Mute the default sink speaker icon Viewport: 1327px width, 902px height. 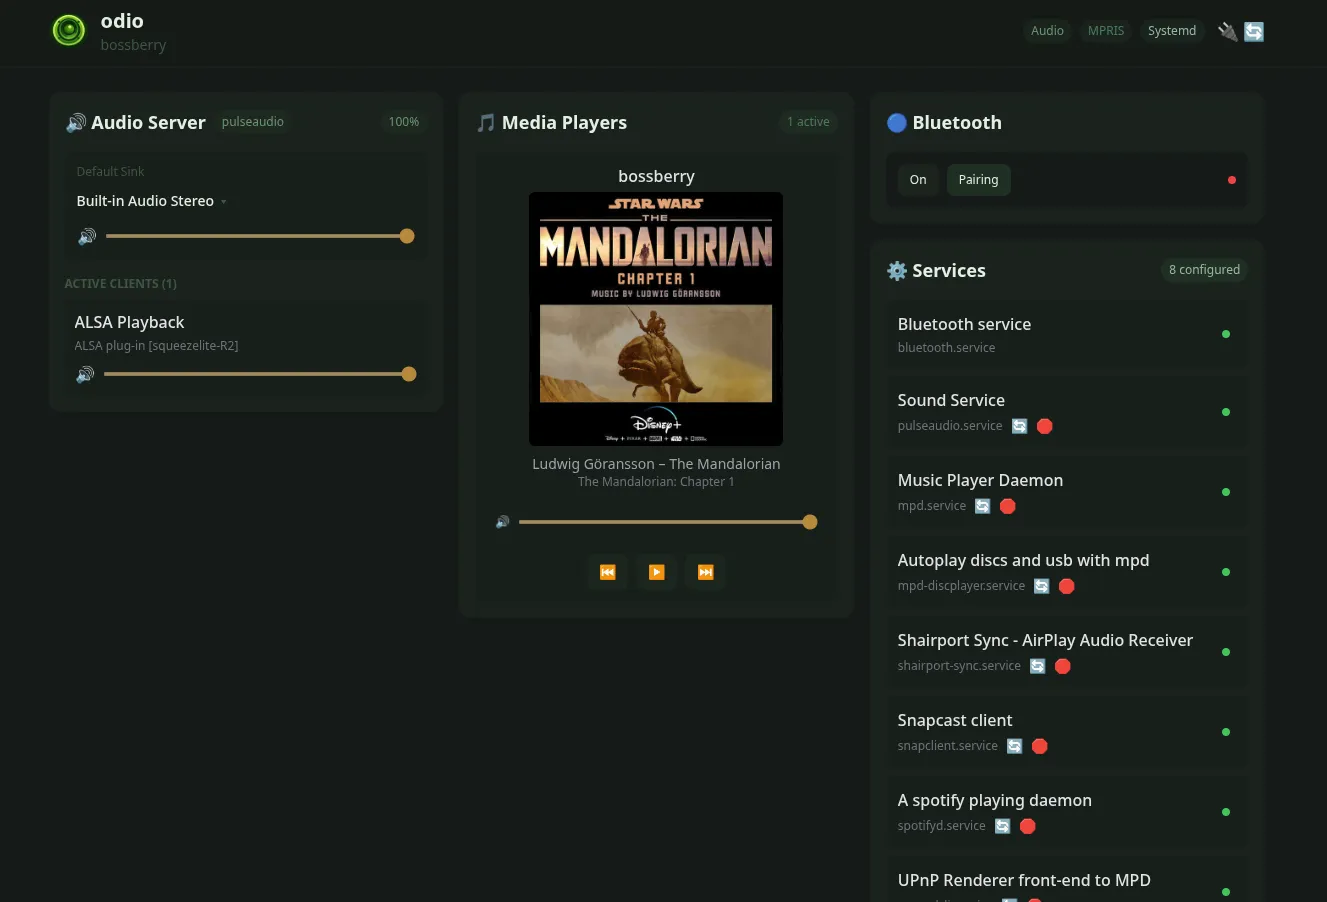(87, 235)
